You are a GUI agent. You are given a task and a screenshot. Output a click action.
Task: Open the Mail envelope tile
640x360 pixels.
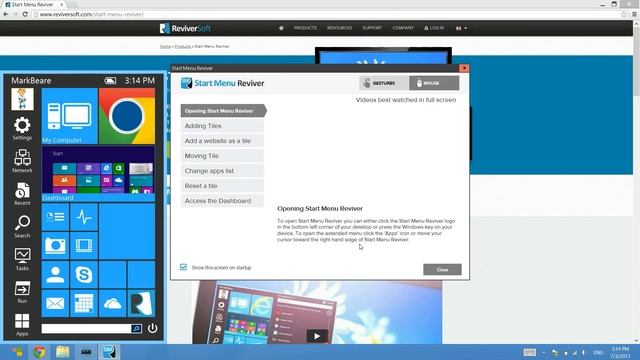click(x=55, y=303)
